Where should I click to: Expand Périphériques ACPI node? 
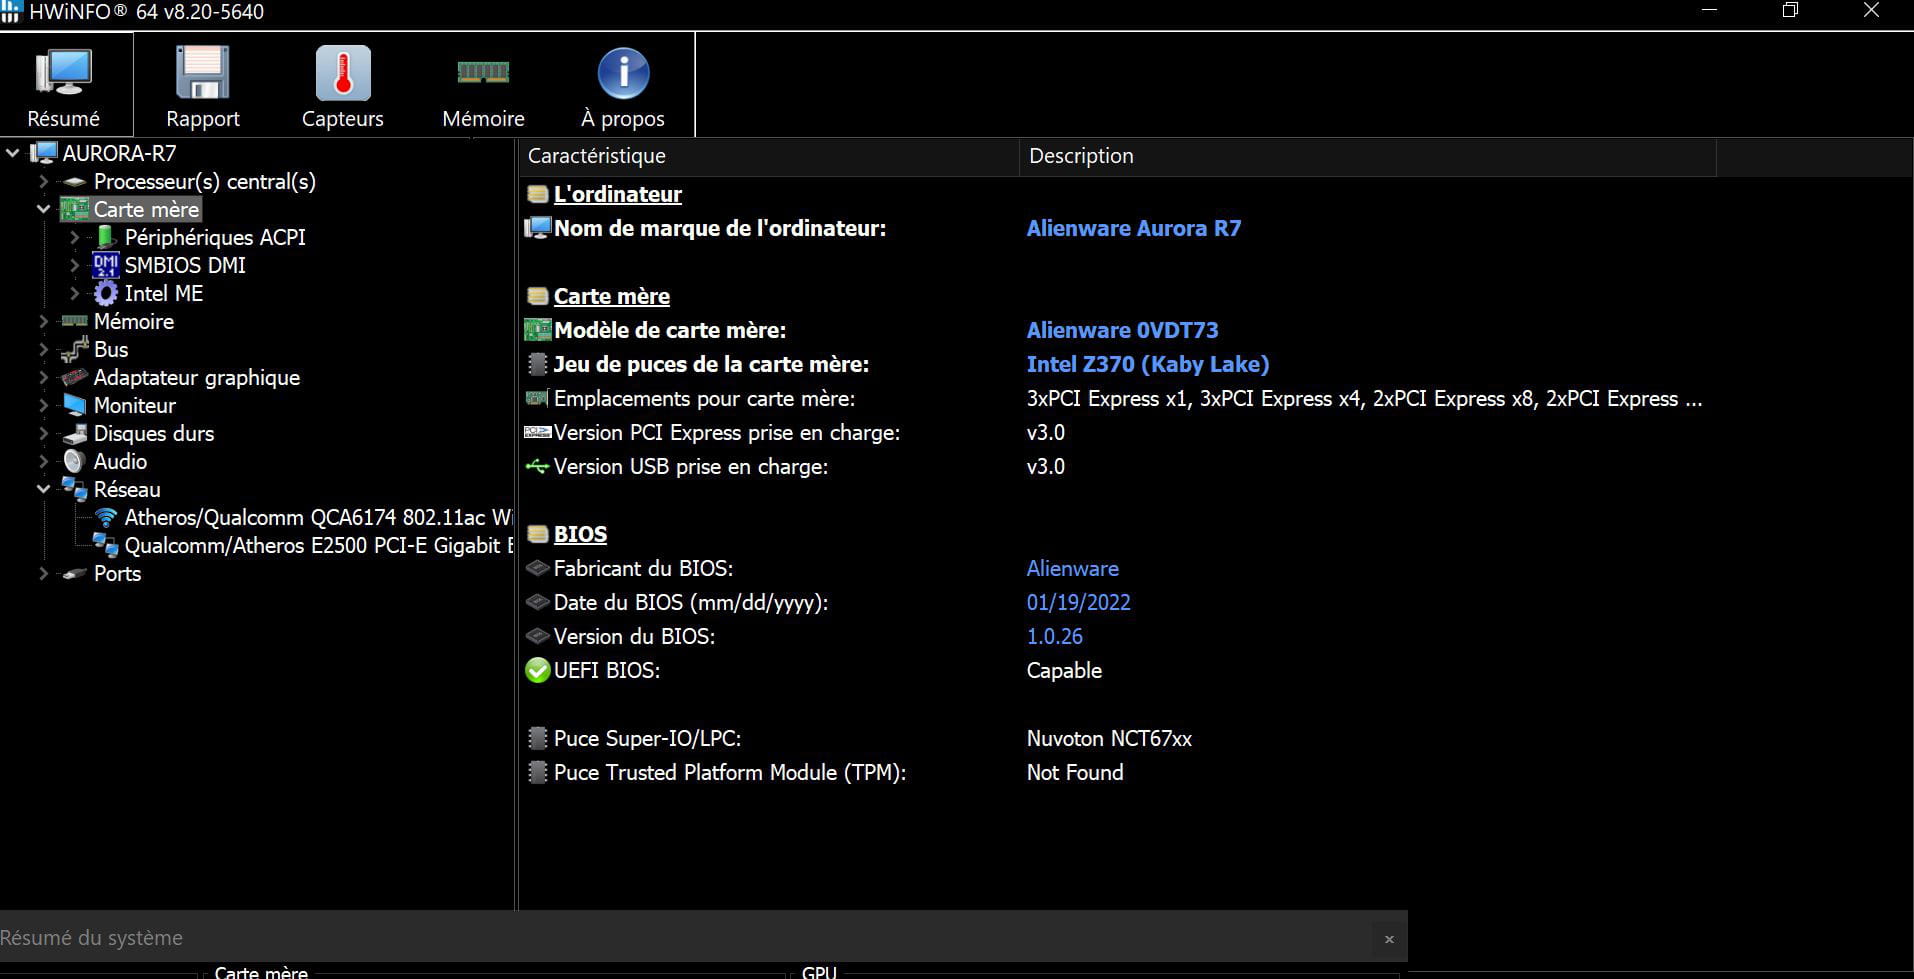pos(74,237)
